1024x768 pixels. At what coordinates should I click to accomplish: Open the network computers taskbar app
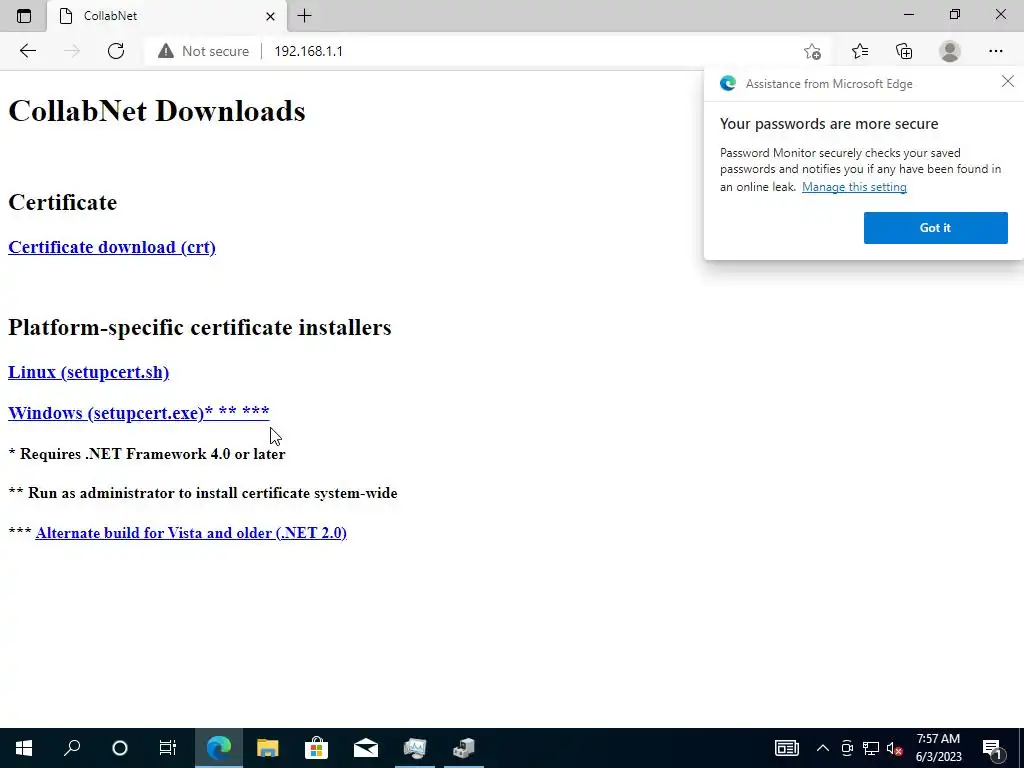[464, 748]
